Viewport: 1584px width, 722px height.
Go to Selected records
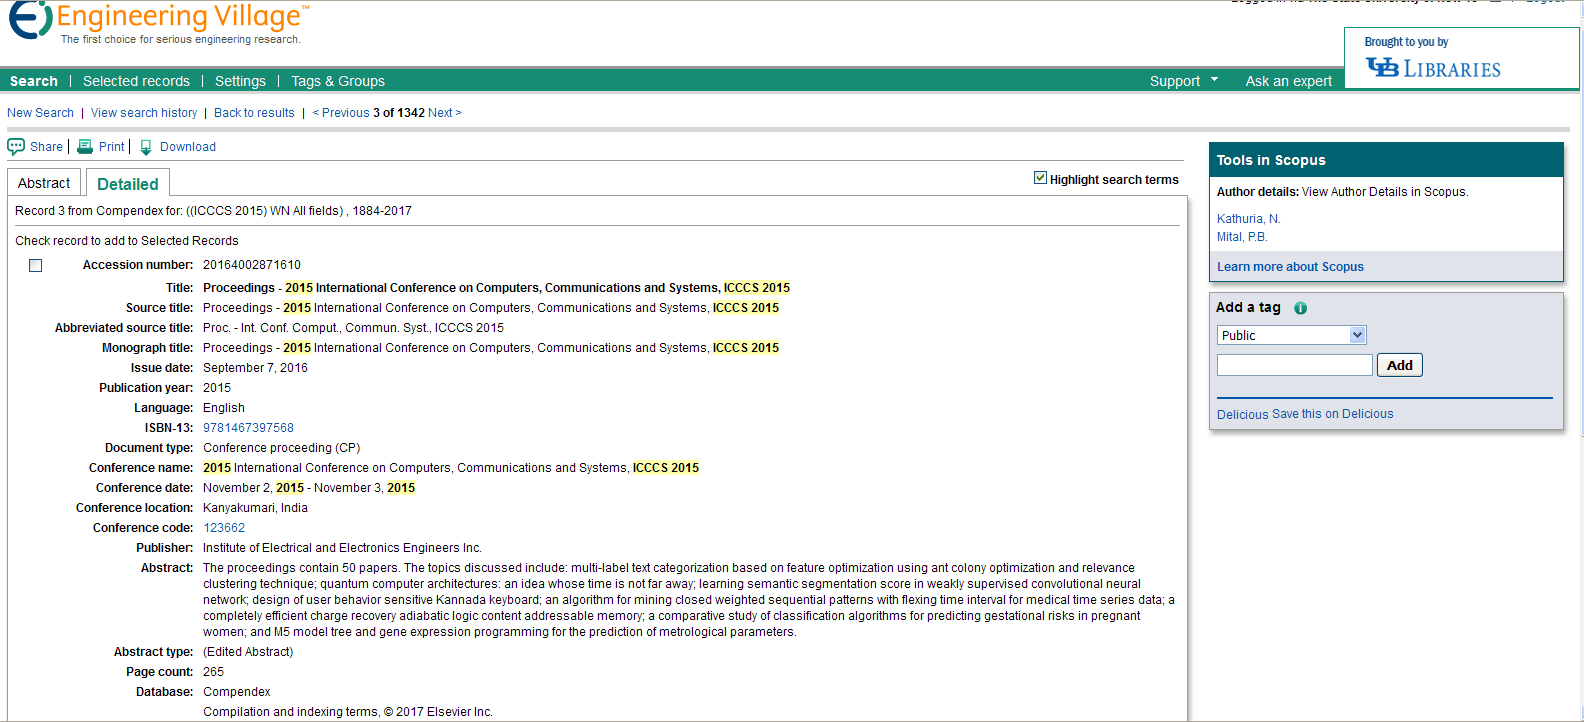click(x=136, y=81)
